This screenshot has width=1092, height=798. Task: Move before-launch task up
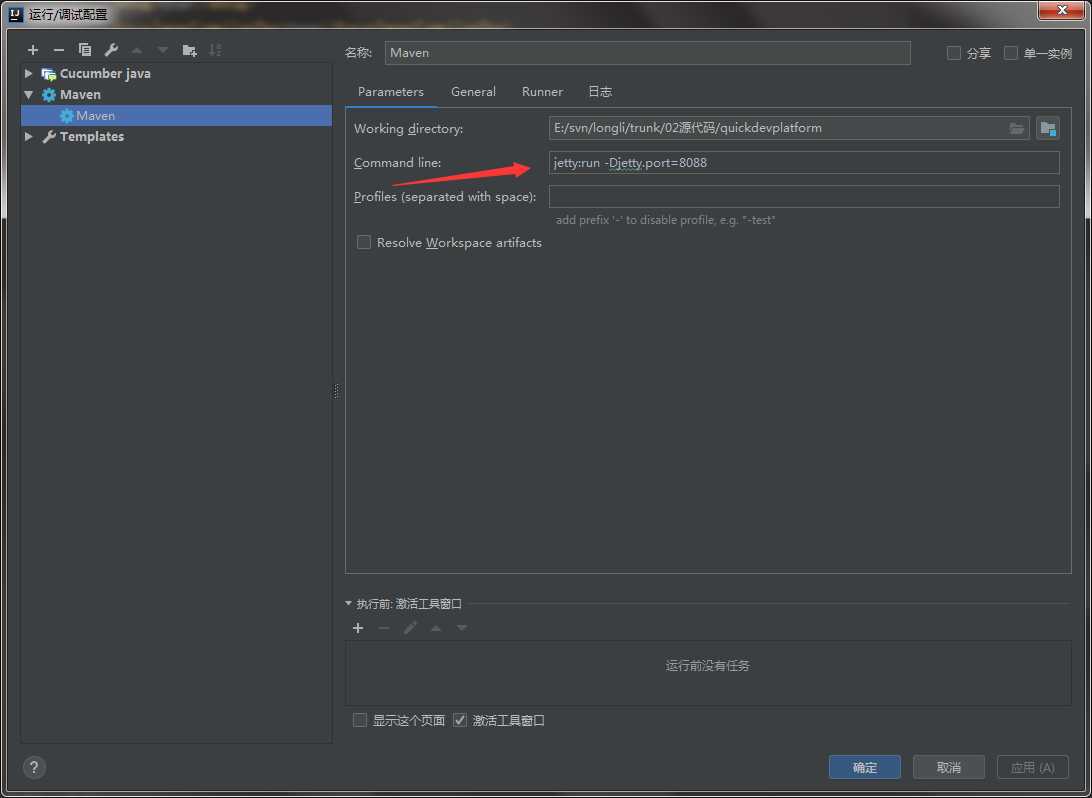436,628
